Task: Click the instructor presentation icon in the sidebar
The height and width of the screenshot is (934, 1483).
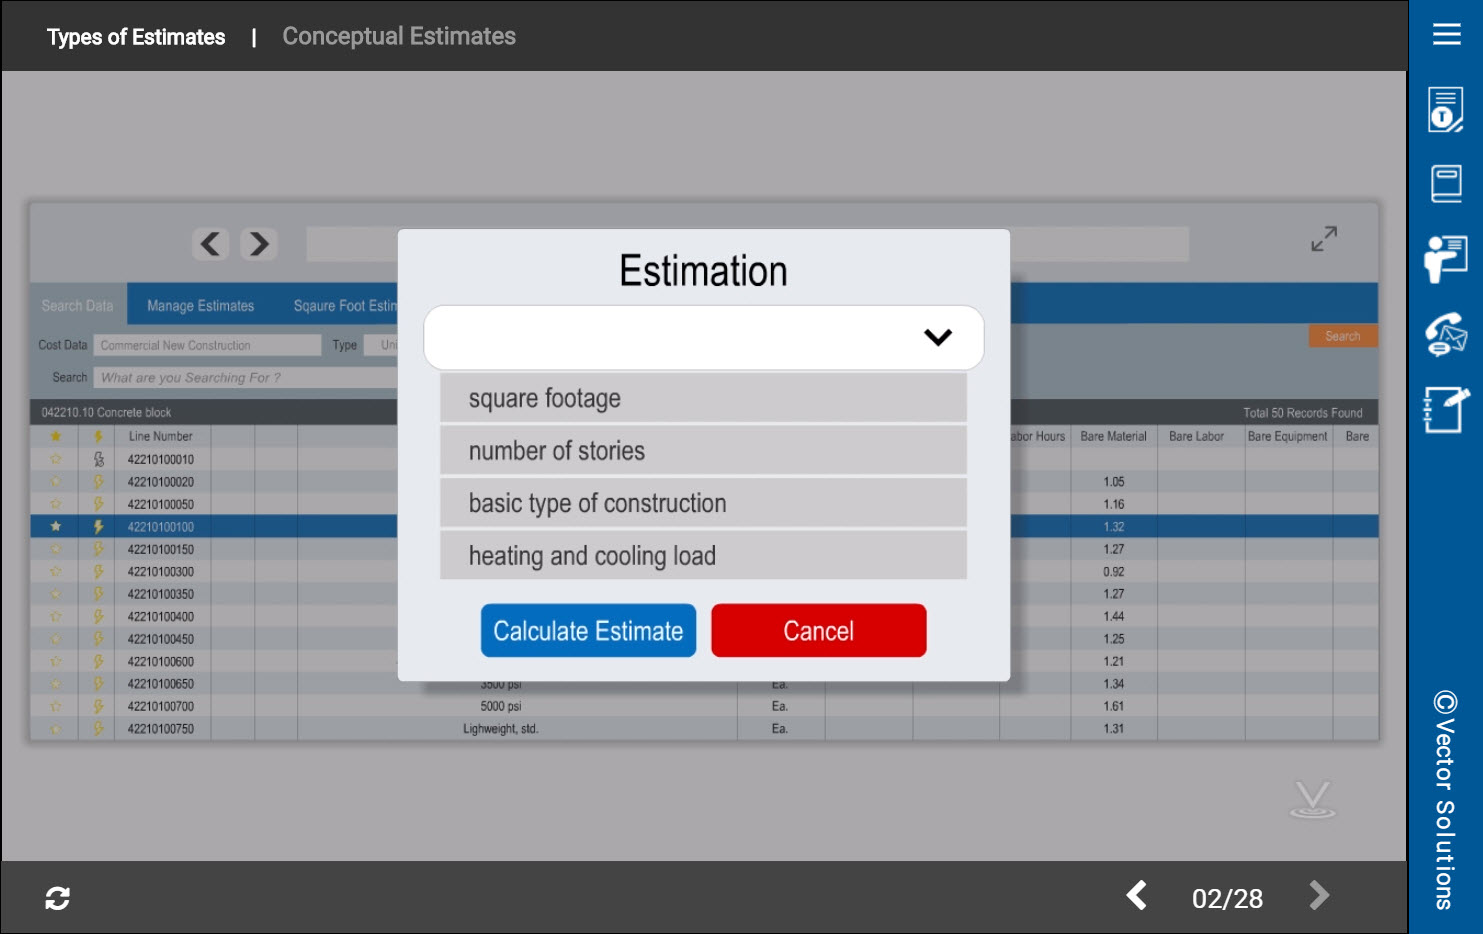Action: click(1446, 260)
